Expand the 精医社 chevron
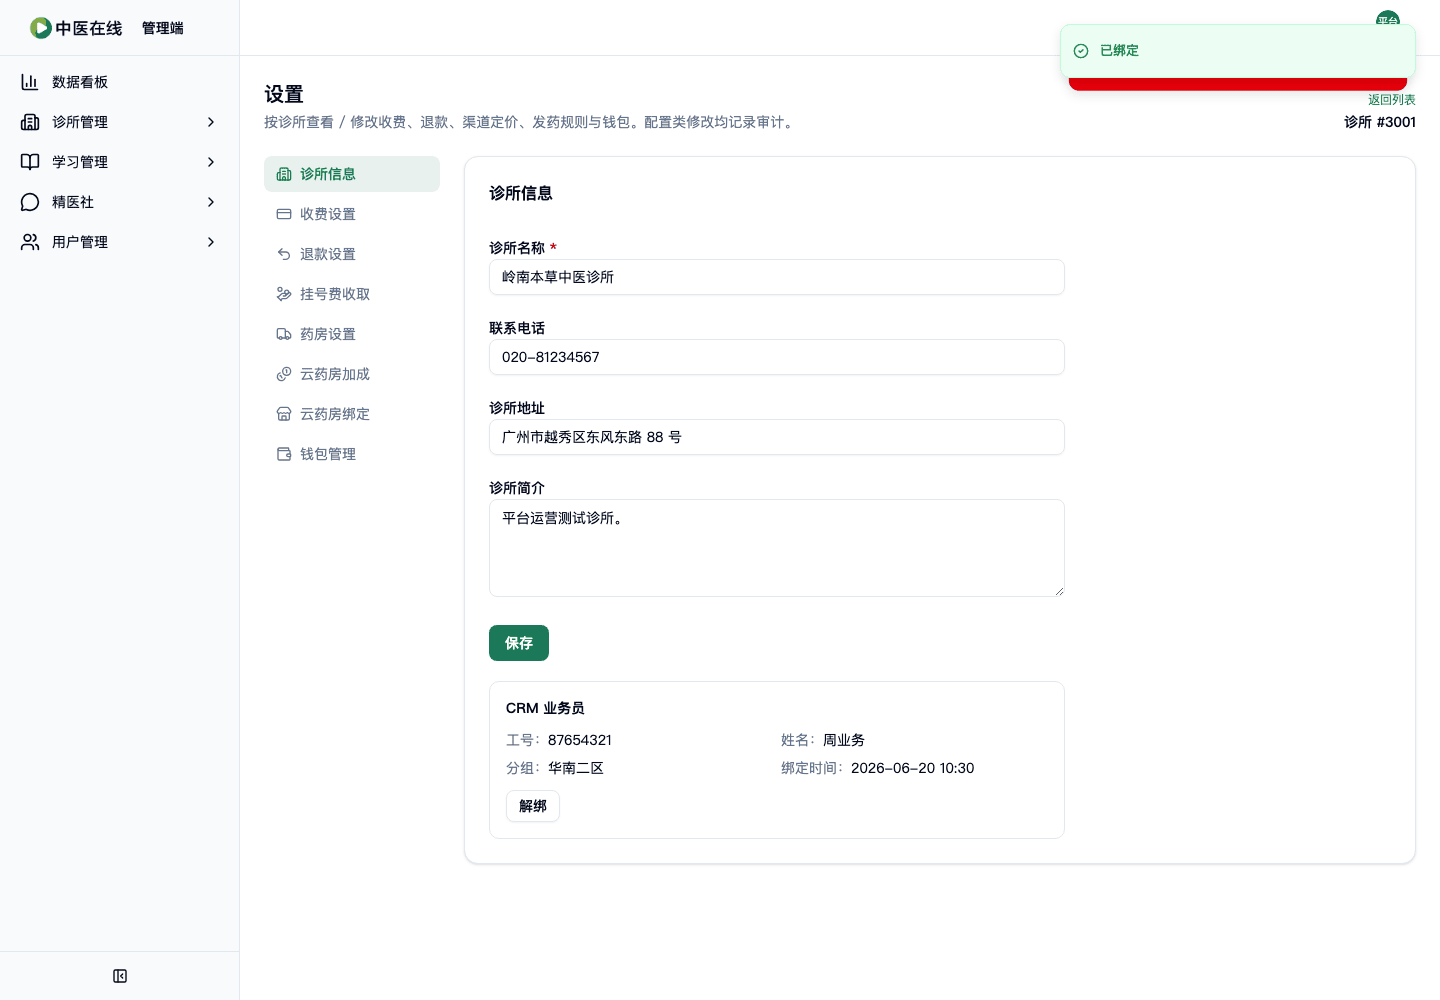This screenshot has width=1440, height=1000. 211,202
